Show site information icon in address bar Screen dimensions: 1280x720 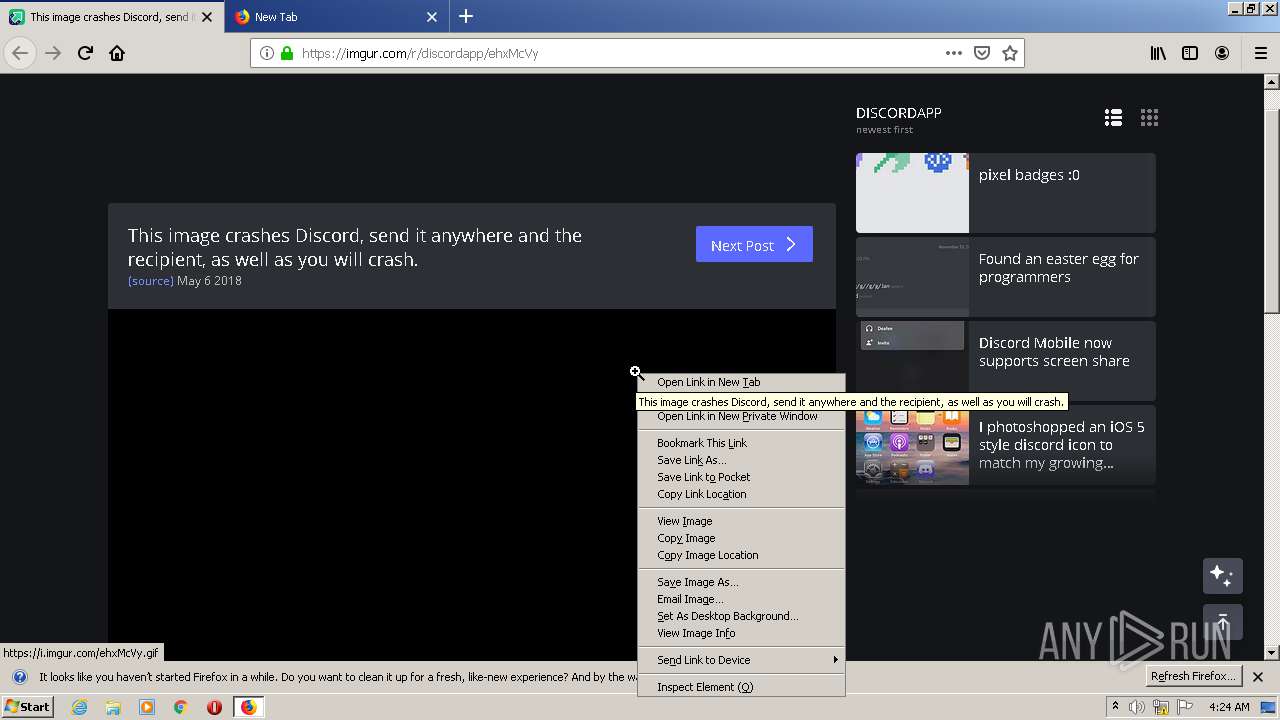tap(267, 53)
